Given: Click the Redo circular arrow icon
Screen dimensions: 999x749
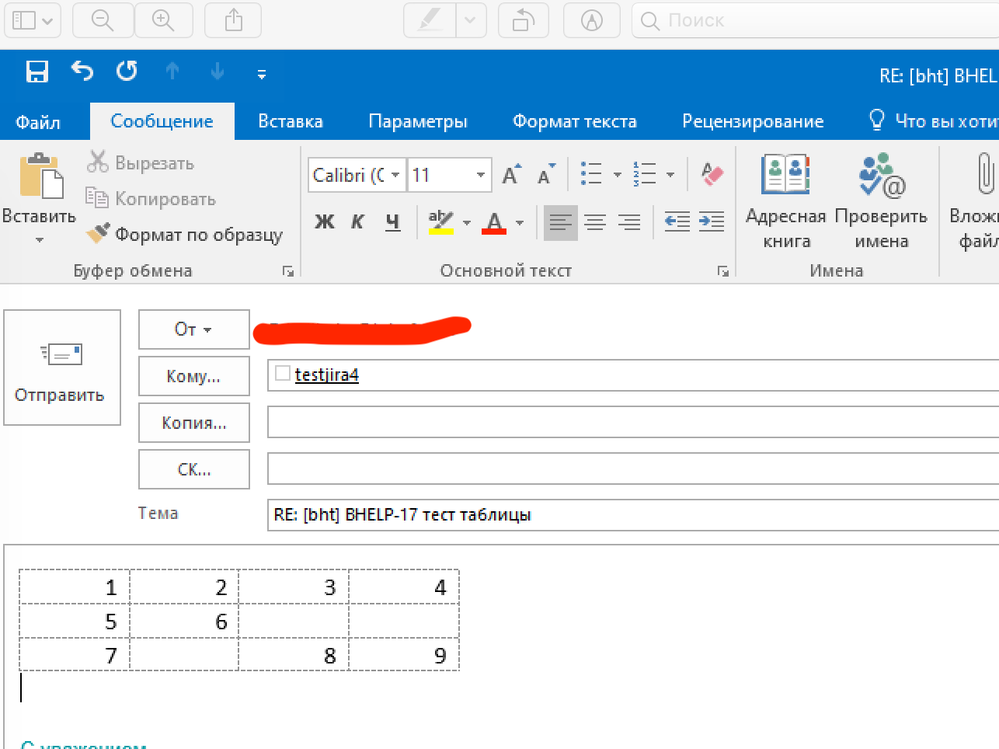Looking at the screenshot, I should pyautogui.click(x=127, y=71).
